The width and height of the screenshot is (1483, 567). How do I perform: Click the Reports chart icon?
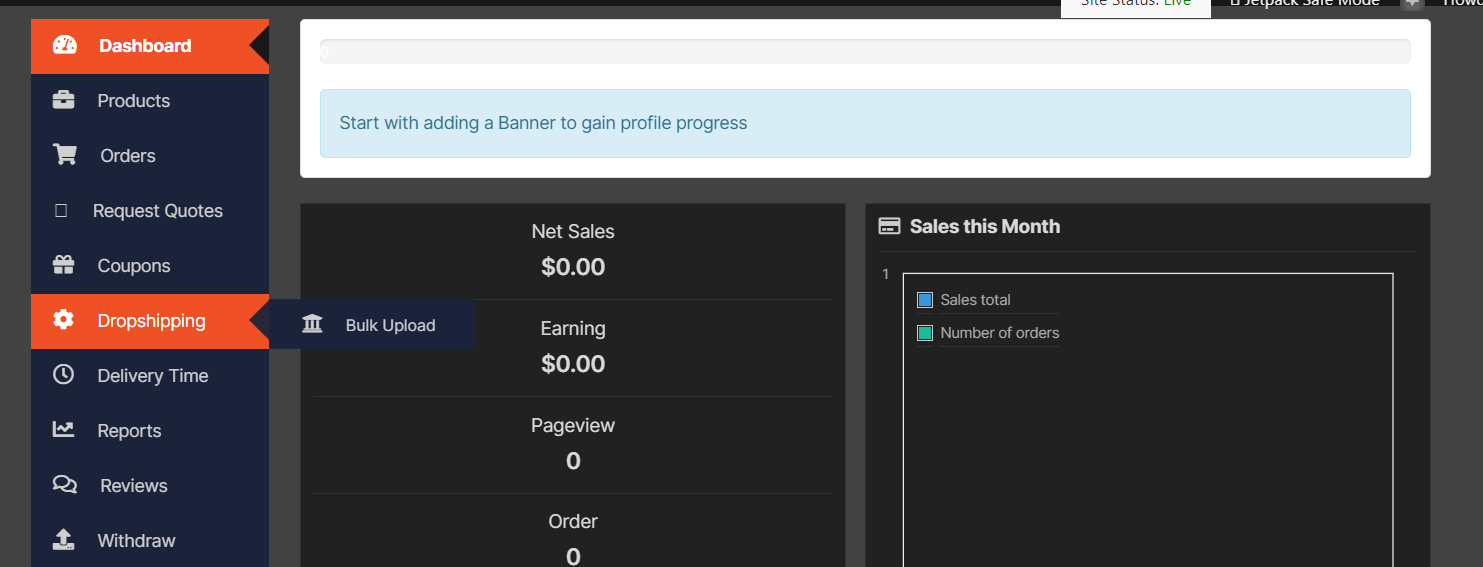pyautogui.click(x=64, y=430)
